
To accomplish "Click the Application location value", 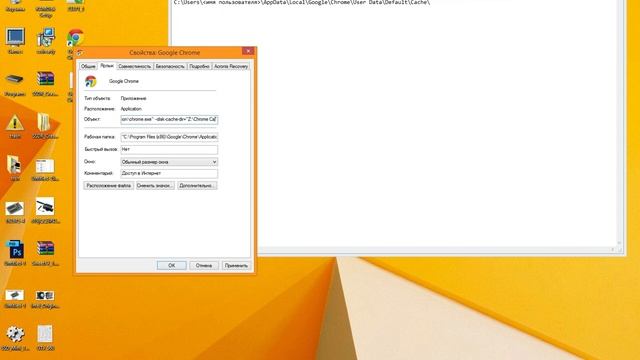I will 131,109.
